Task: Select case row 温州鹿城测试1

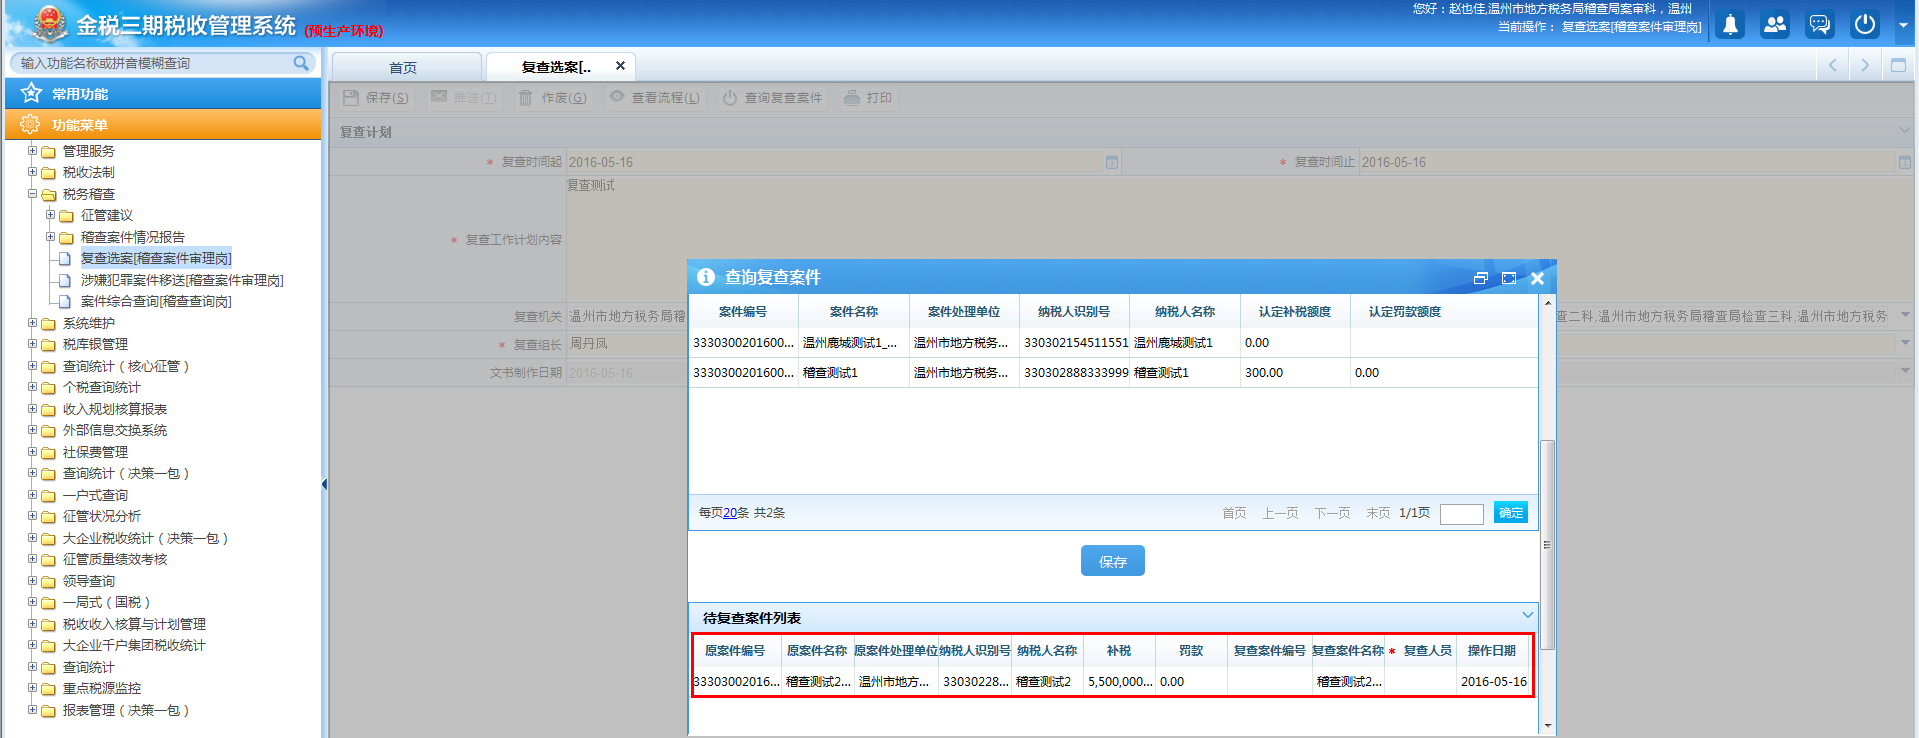Action: click(x=1114, y=343)
